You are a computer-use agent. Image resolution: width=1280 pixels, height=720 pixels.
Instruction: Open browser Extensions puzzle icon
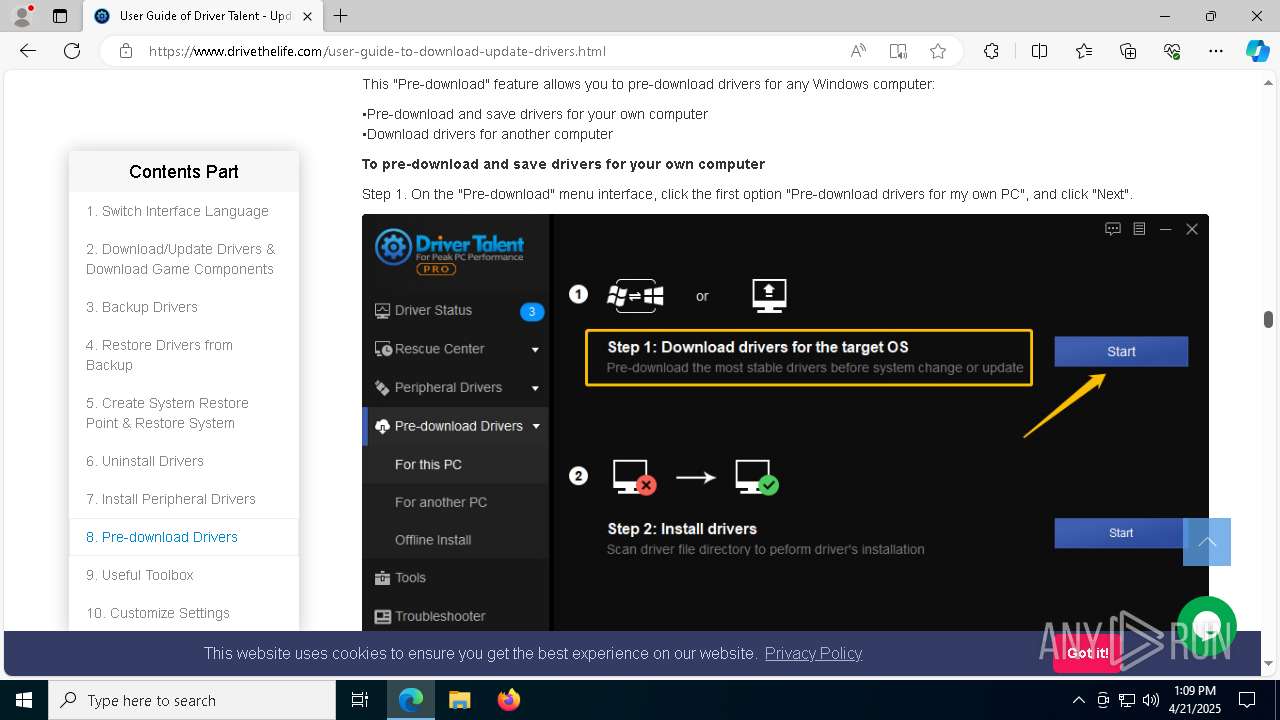(x=991, y=51)
